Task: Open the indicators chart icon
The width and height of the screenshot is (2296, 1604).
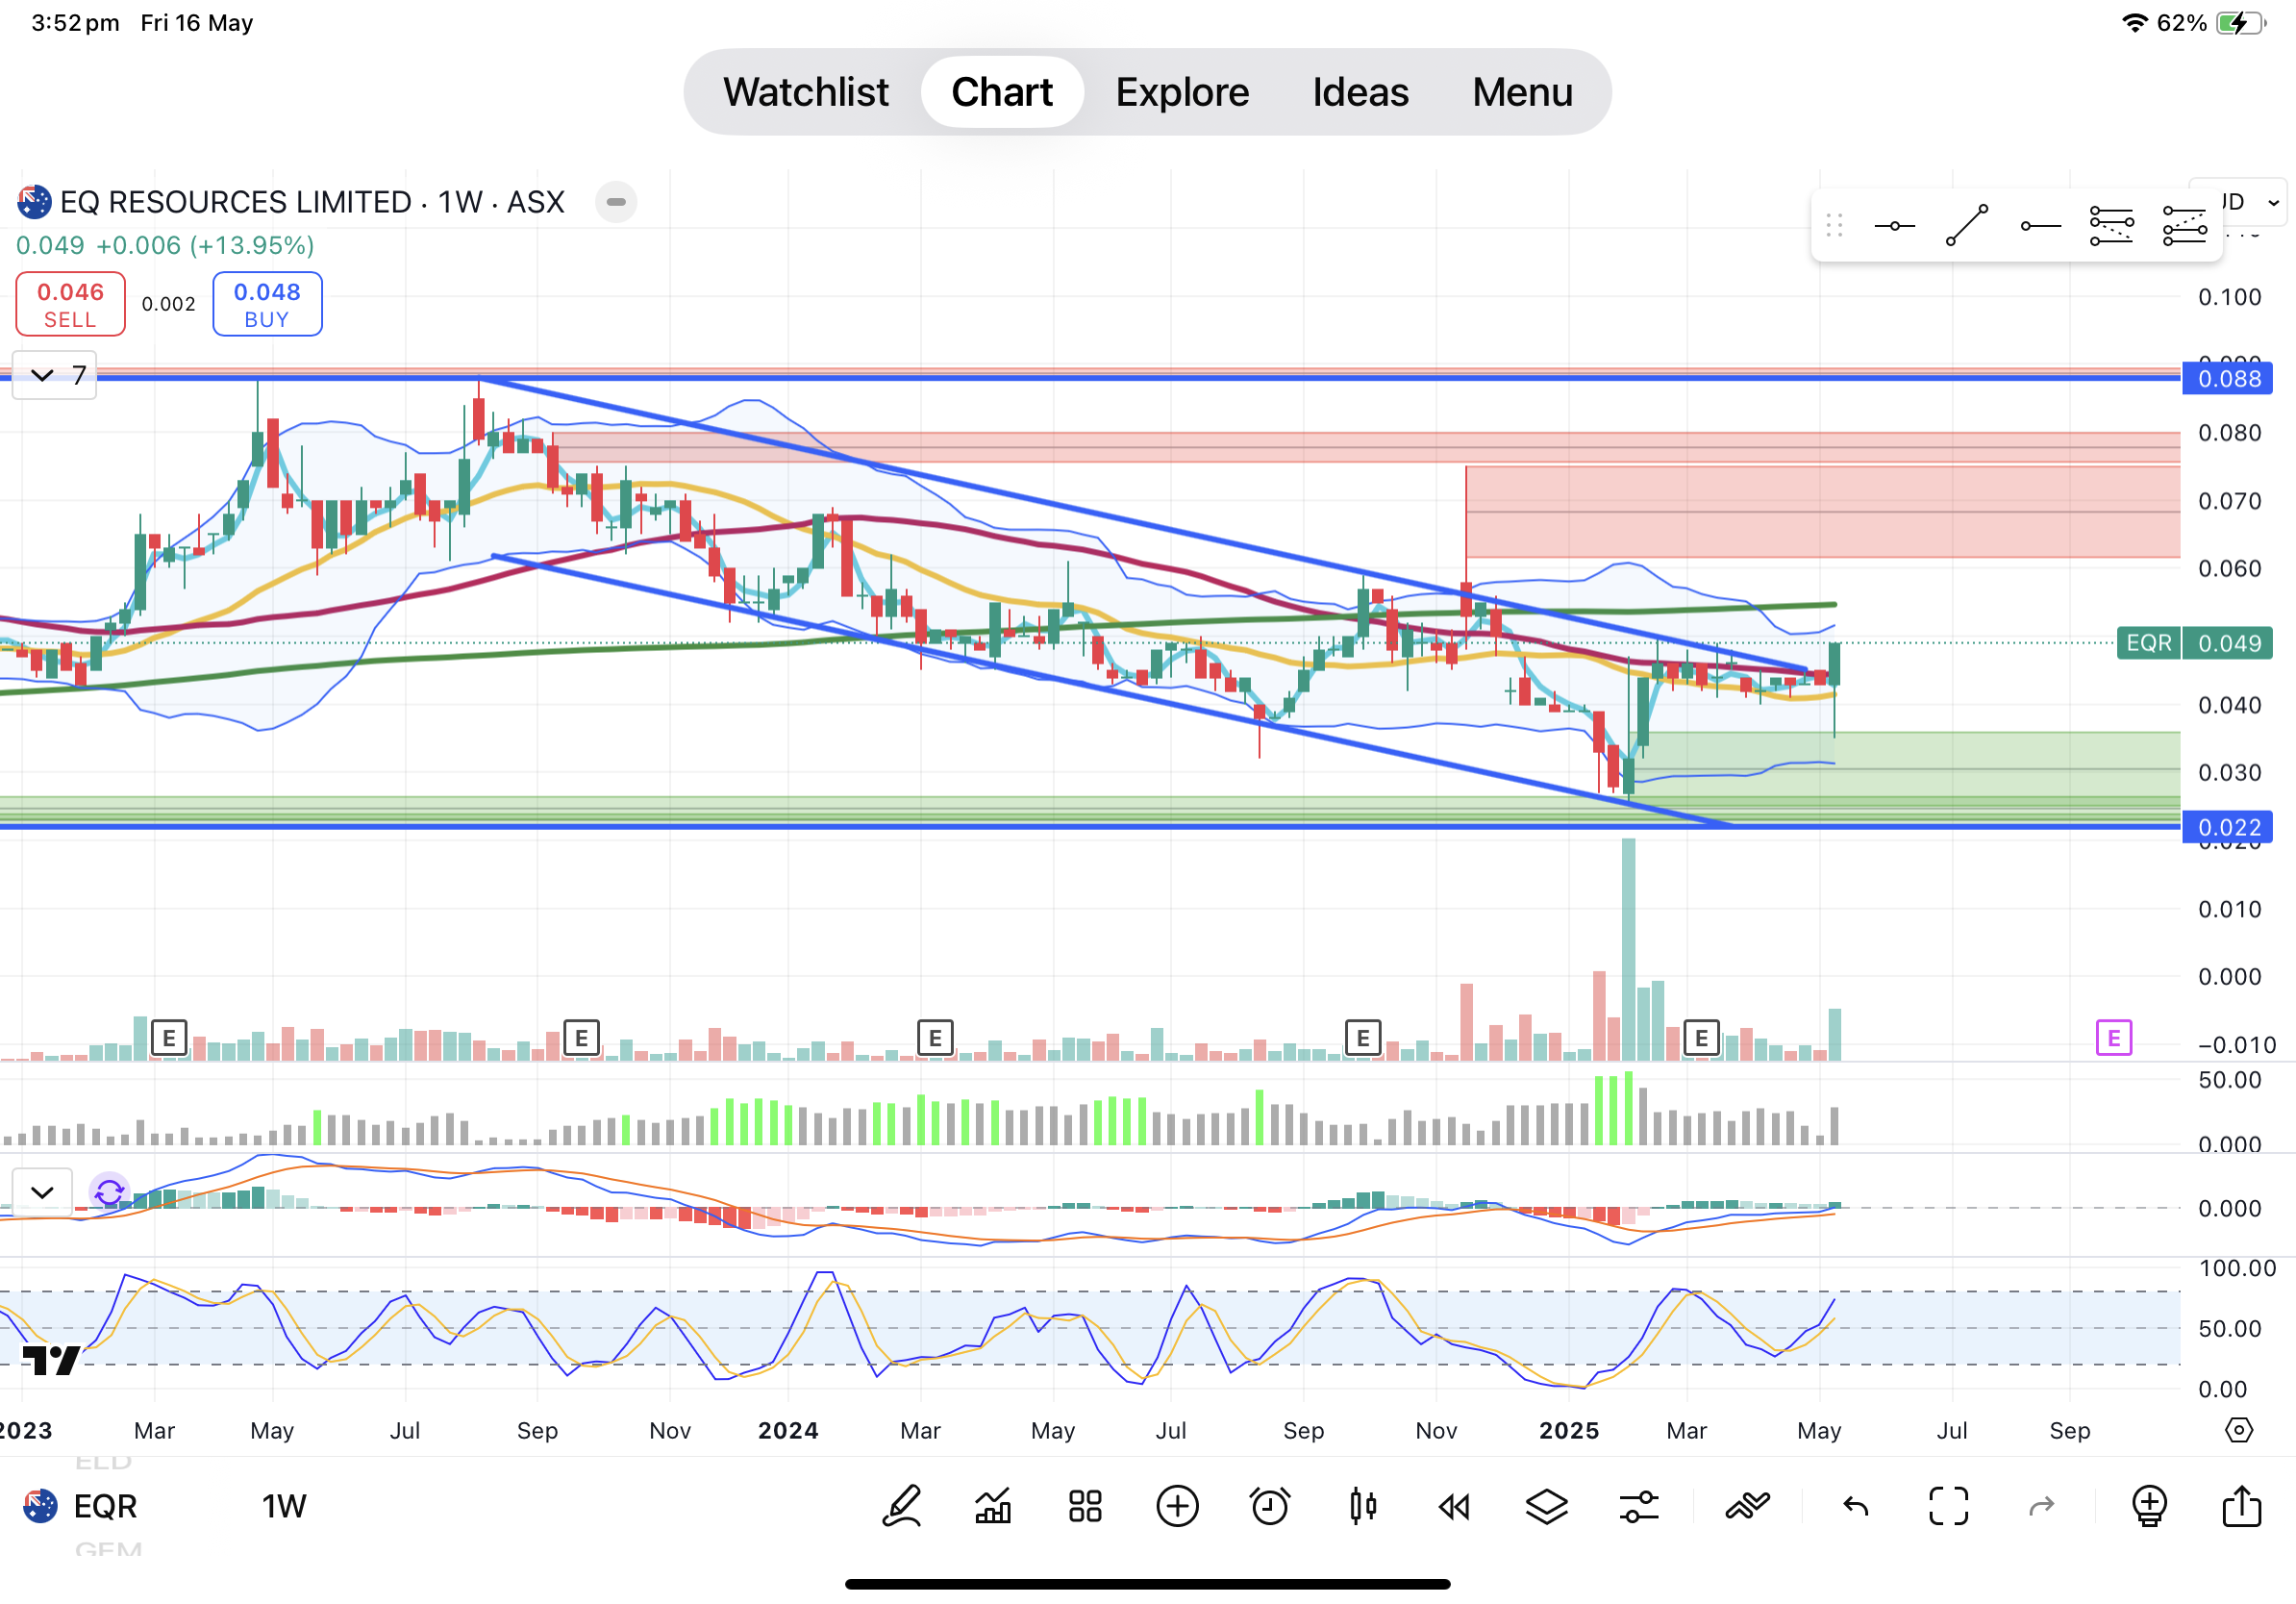Action: 993,1506
